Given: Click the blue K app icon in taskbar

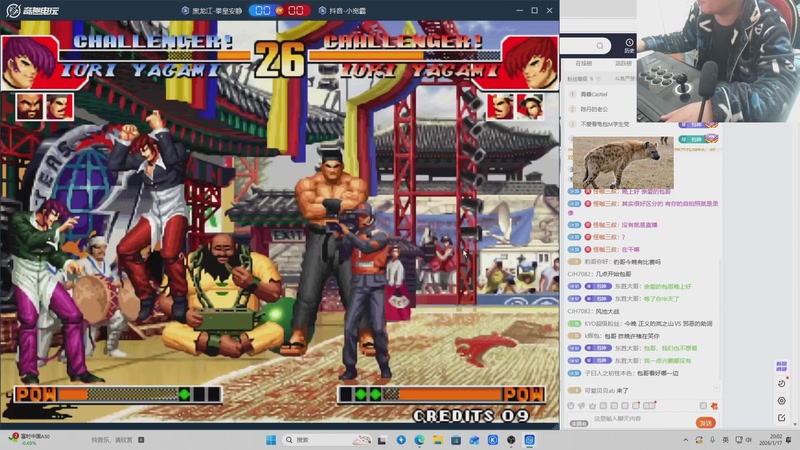Looking at the screenshot, I should [x=493, y=440].
